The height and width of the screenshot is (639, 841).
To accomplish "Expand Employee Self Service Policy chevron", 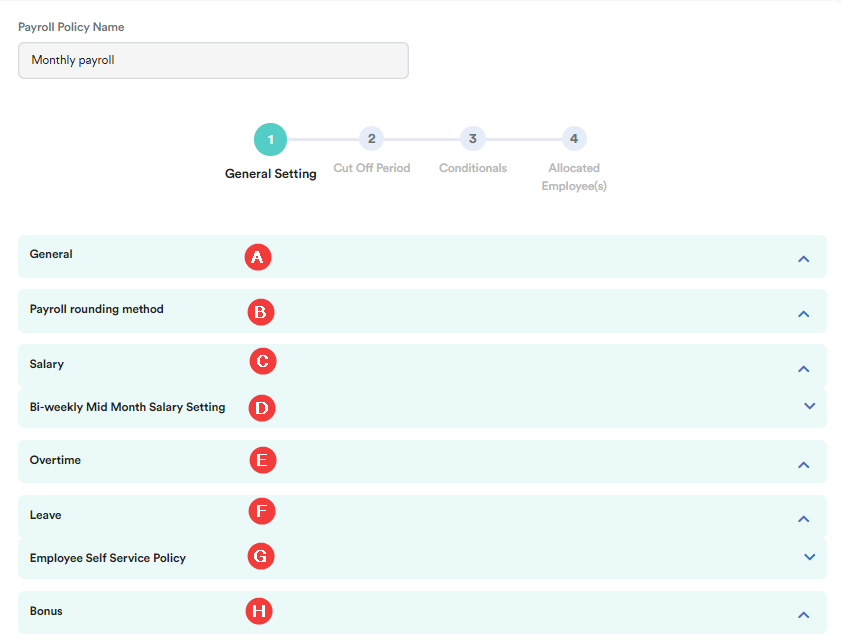I will point(809,557).
